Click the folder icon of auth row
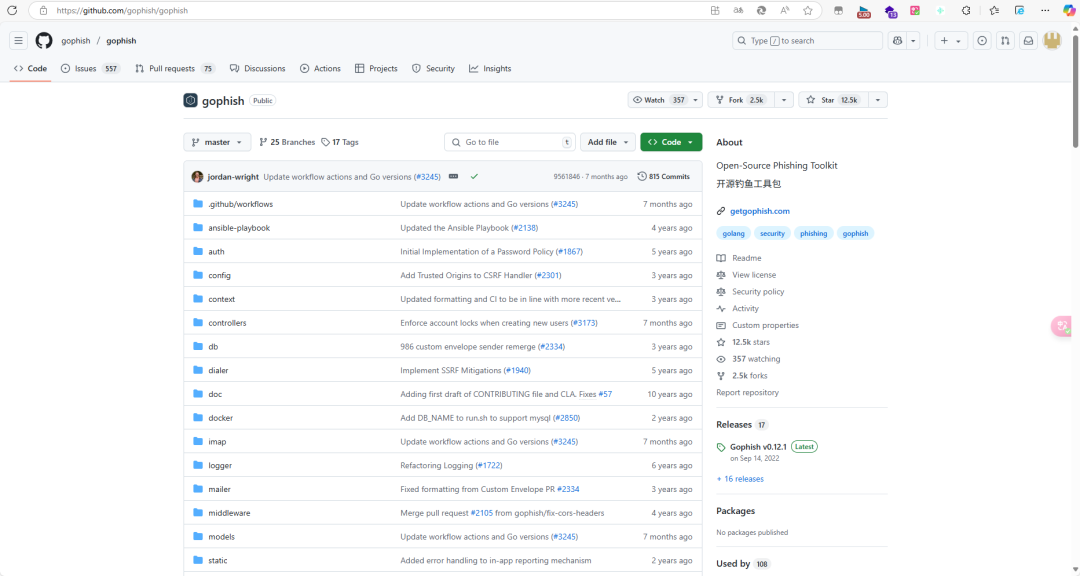Viewport: 1080px width, 576px height. [x=198, y=251]
